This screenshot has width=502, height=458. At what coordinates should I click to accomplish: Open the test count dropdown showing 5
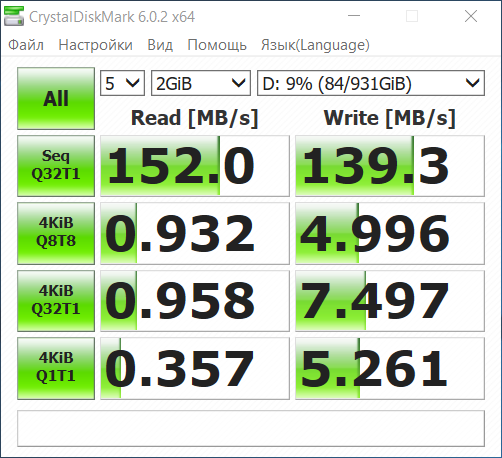point(122,83)
